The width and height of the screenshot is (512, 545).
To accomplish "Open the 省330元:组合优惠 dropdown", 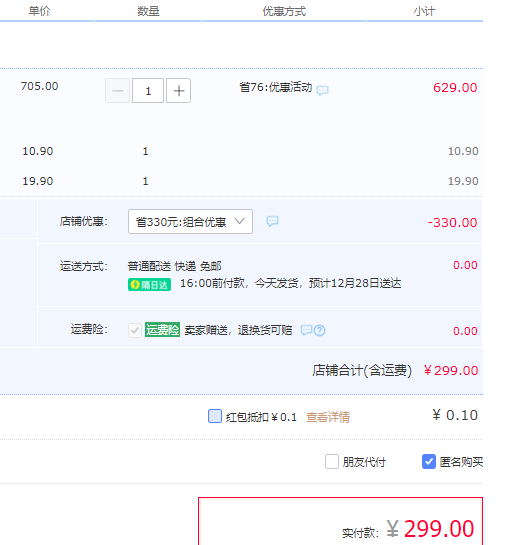I will point(190,221).
